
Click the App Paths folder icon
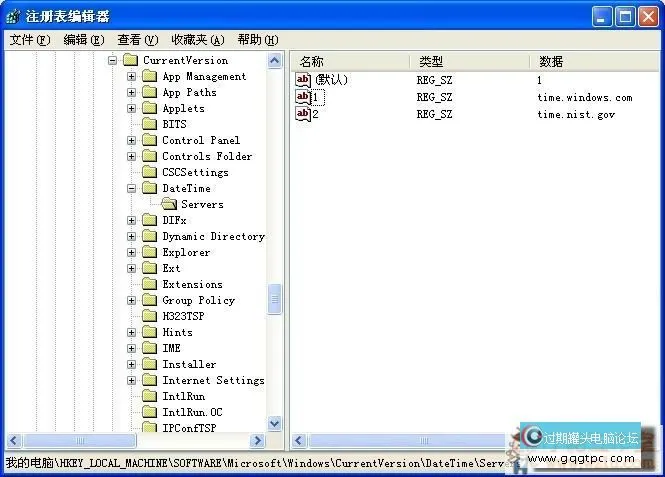149,92
